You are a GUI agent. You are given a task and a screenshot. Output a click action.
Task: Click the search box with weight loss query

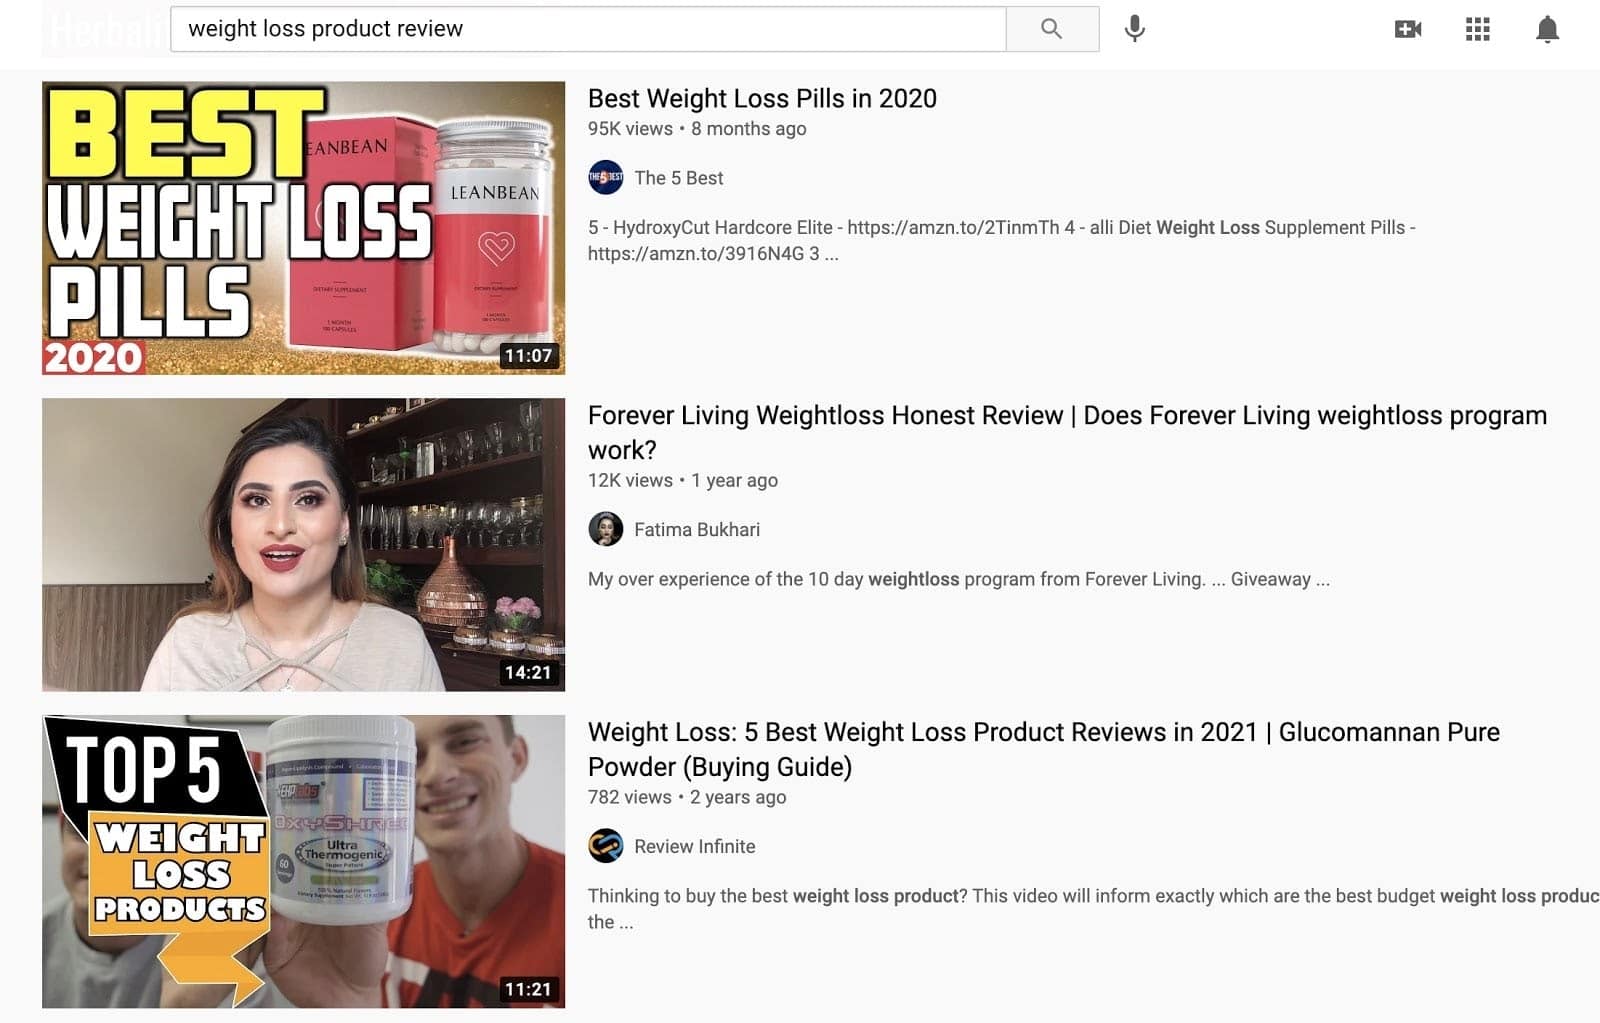588,29
